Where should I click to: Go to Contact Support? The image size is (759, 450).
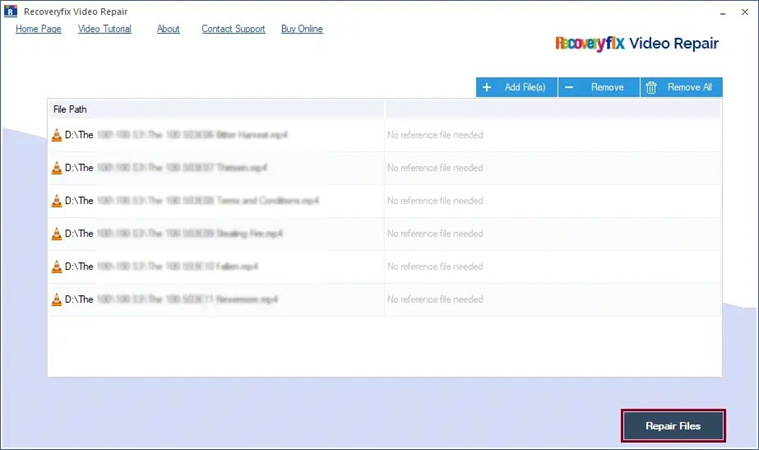pos(233,29)
